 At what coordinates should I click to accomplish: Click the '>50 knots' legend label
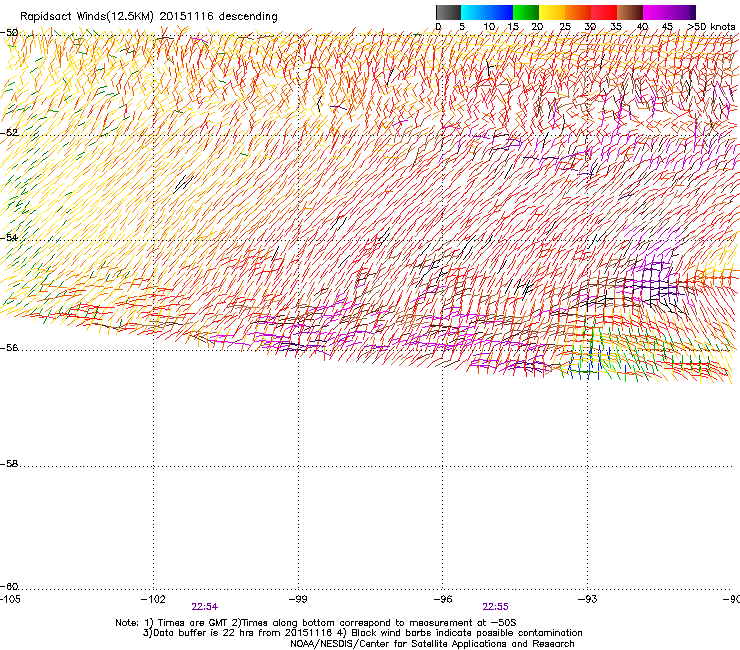(711, 27)
